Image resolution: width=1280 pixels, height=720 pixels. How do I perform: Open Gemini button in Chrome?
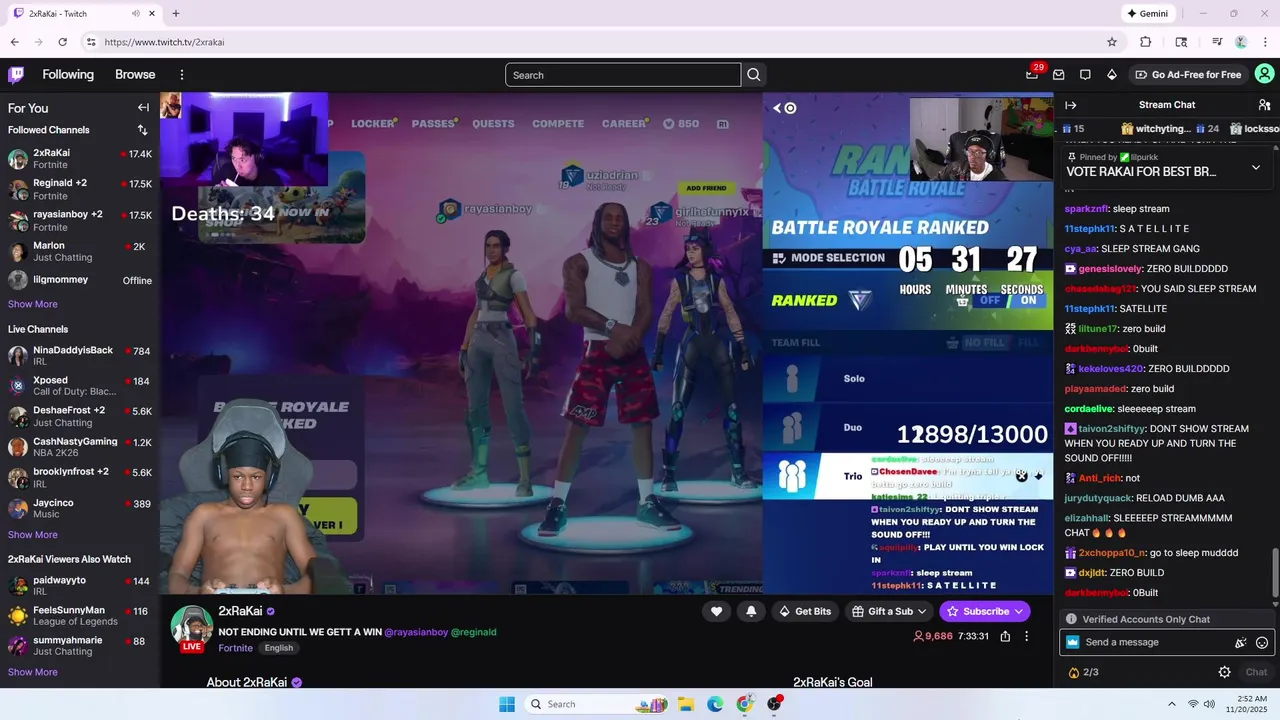[x=1147, y=14]
